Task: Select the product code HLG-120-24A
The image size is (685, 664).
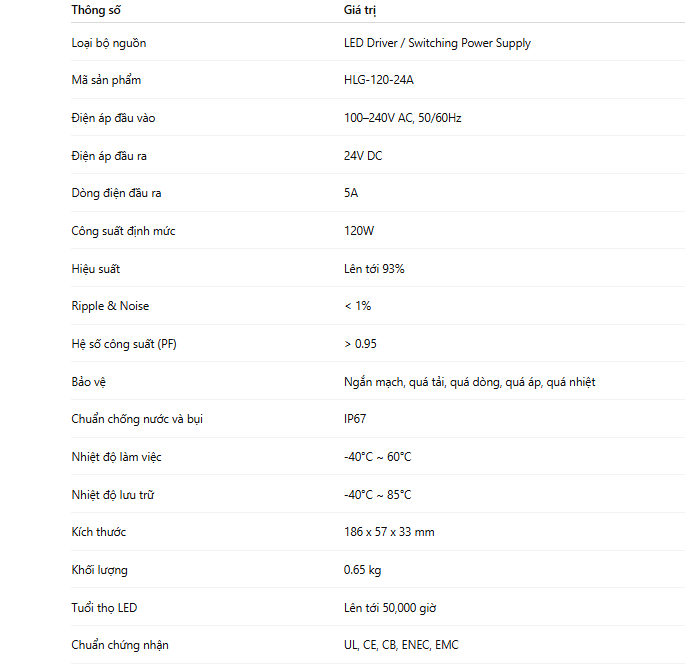Action: 378,80
